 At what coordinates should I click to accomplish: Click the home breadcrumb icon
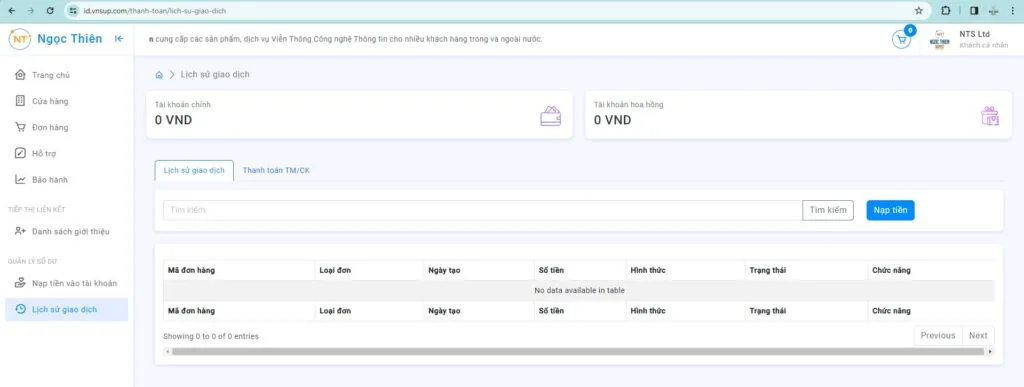(x=159, y=75)
